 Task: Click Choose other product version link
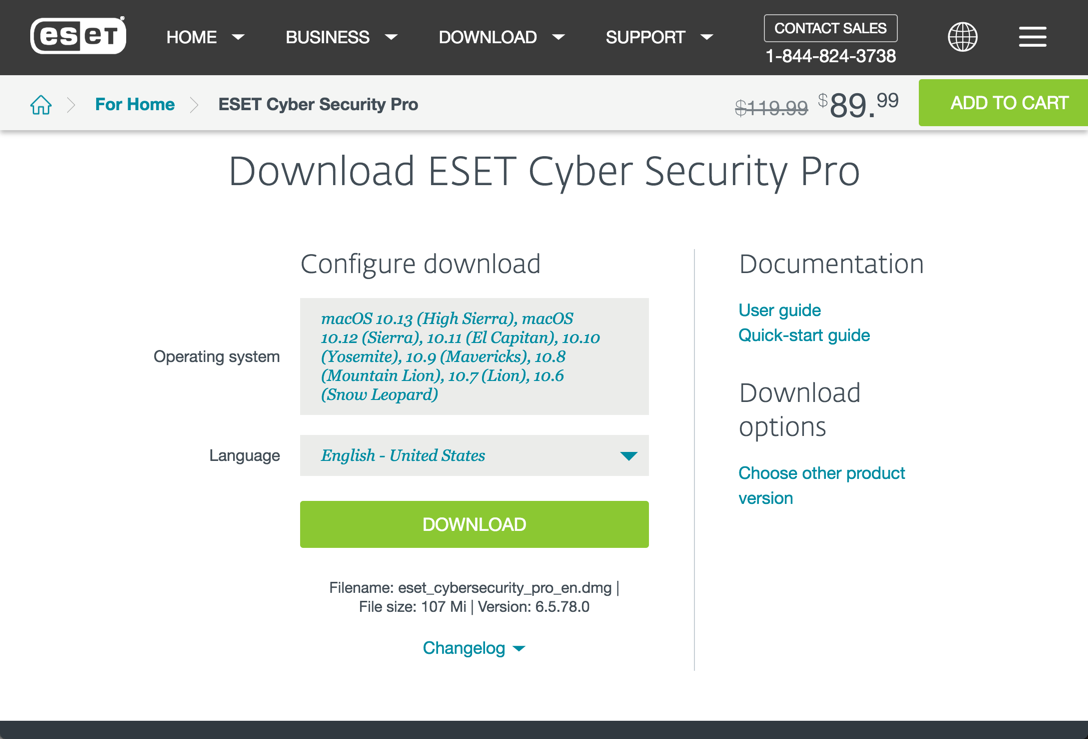click(x=822, y=486)
